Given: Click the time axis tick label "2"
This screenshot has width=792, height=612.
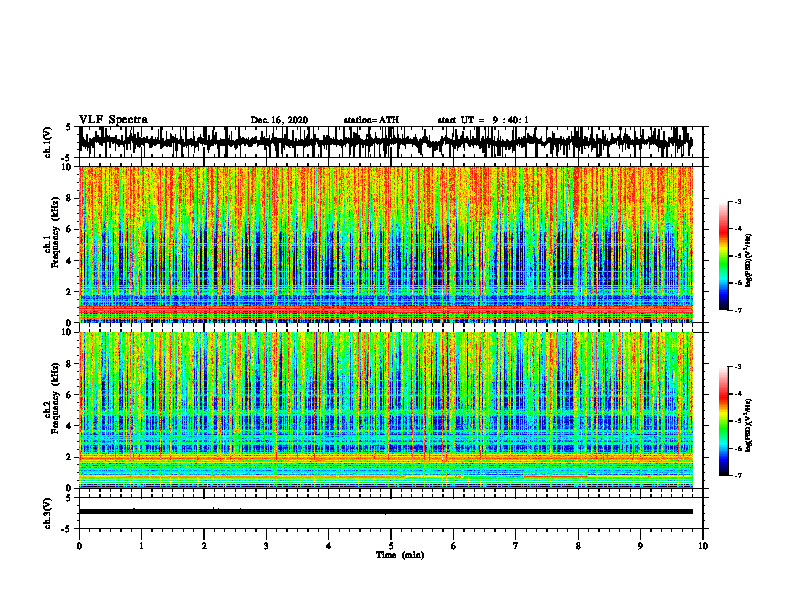Looking at the screenshot, I should point(204,546).
